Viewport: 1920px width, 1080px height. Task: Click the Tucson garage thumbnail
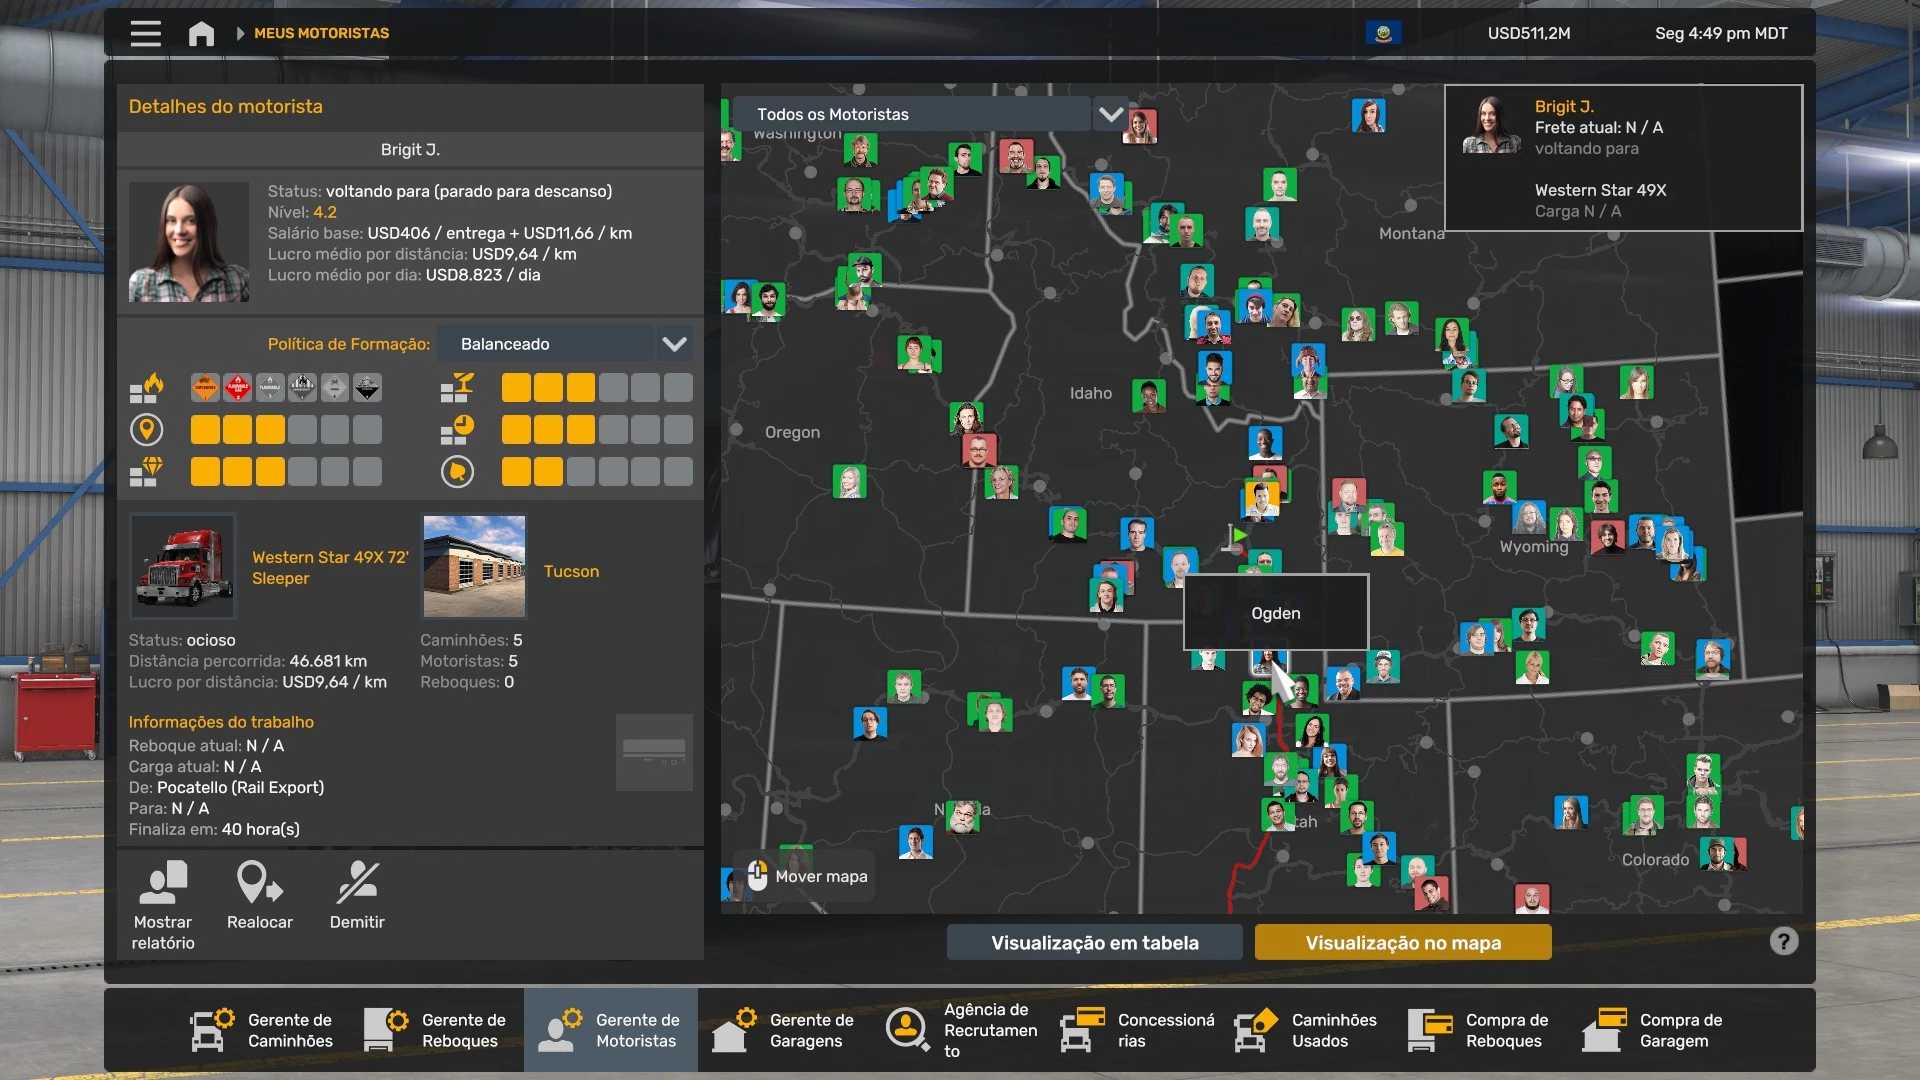coord(474,567)
